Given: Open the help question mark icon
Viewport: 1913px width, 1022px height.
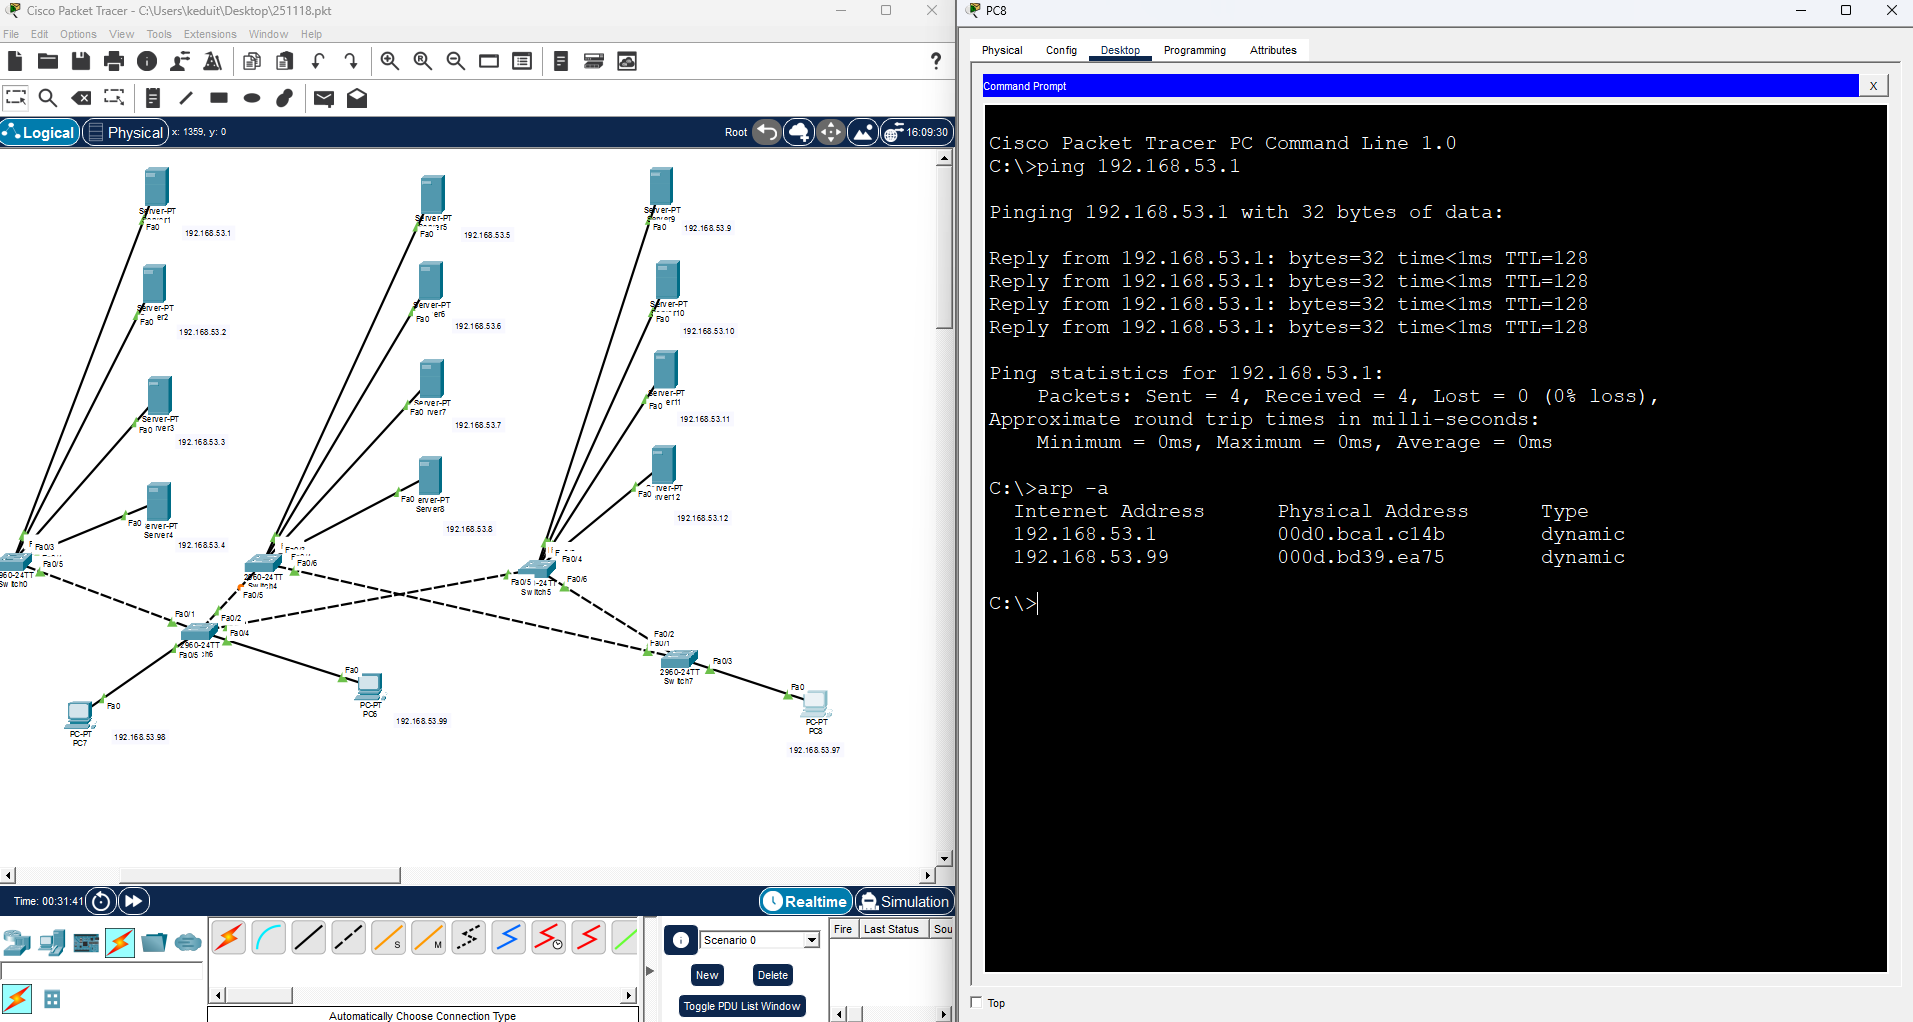Looking at the screenshot, I should click(x=936, y=61).
